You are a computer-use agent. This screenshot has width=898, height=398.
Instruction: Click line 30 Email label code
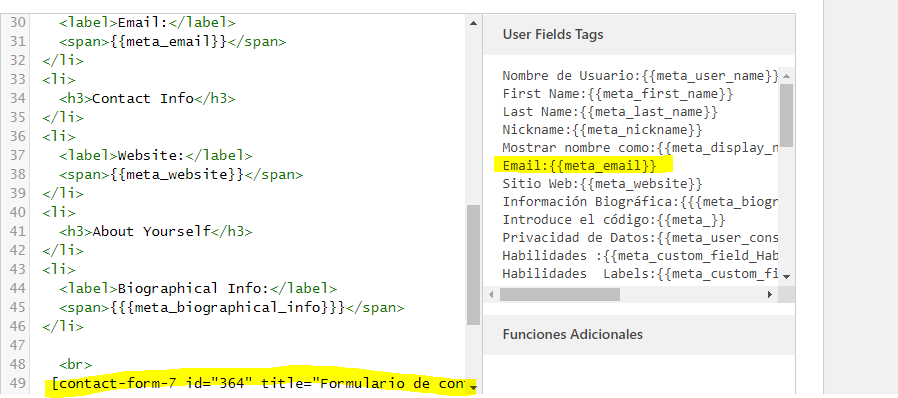tap(147, 23)
